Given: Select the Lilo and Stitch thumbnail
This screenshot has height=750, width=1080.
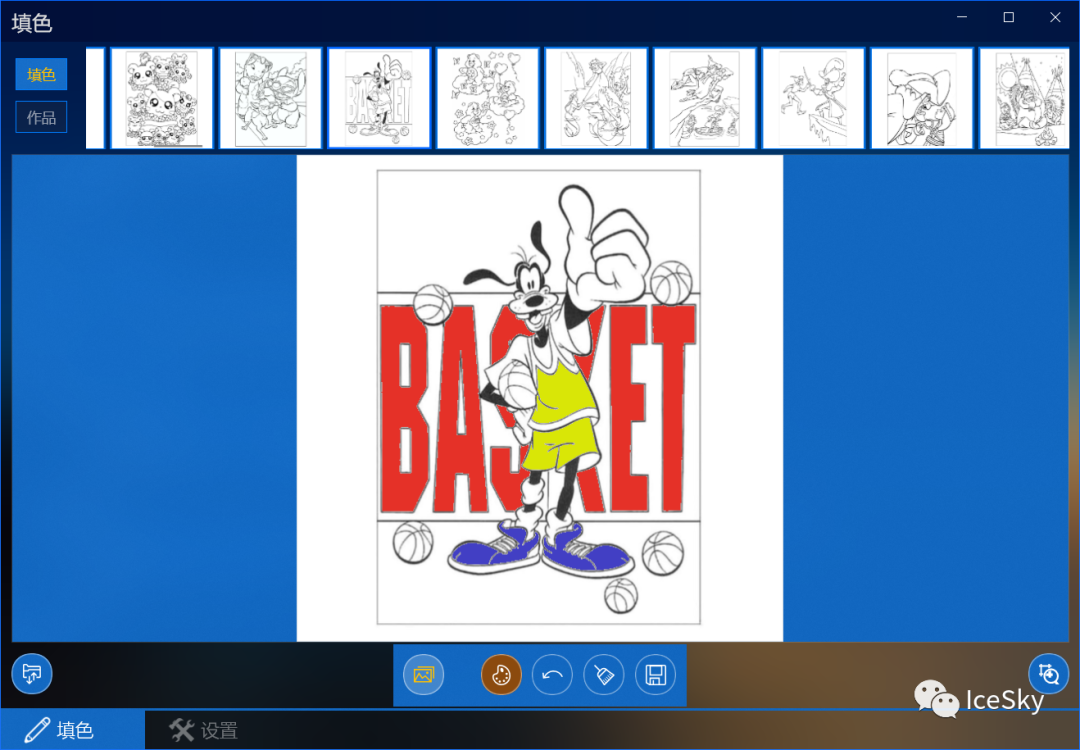Looking at the screenshot, I should pos(271,98).
